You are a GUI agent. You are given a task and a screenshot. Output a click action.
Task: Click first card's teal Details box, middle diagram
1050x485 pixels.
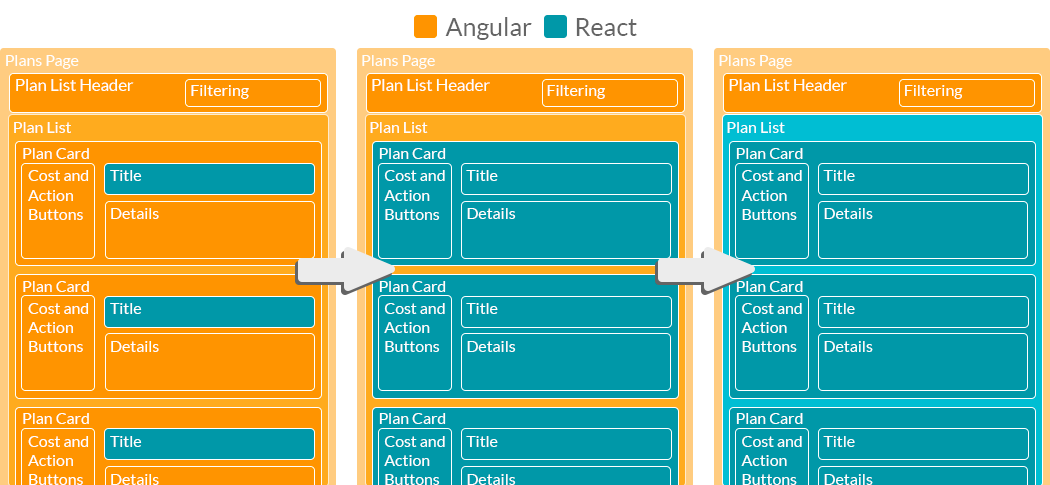567,230
